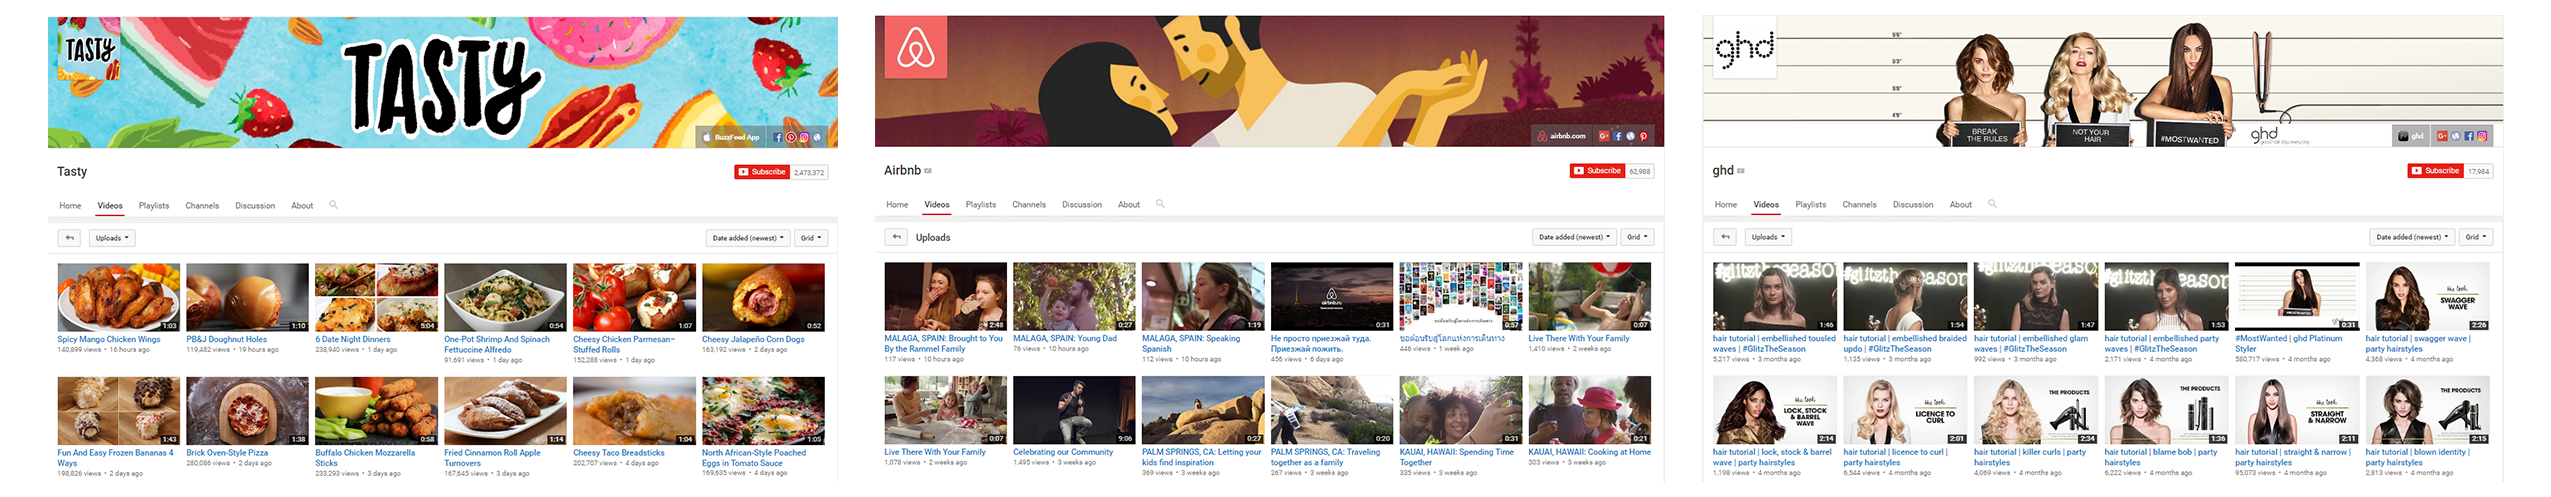This screenshot has width=2551, height=497.
Task: Open ghd's Date added (newest) sort dropdown
Action: (2412, 237)
